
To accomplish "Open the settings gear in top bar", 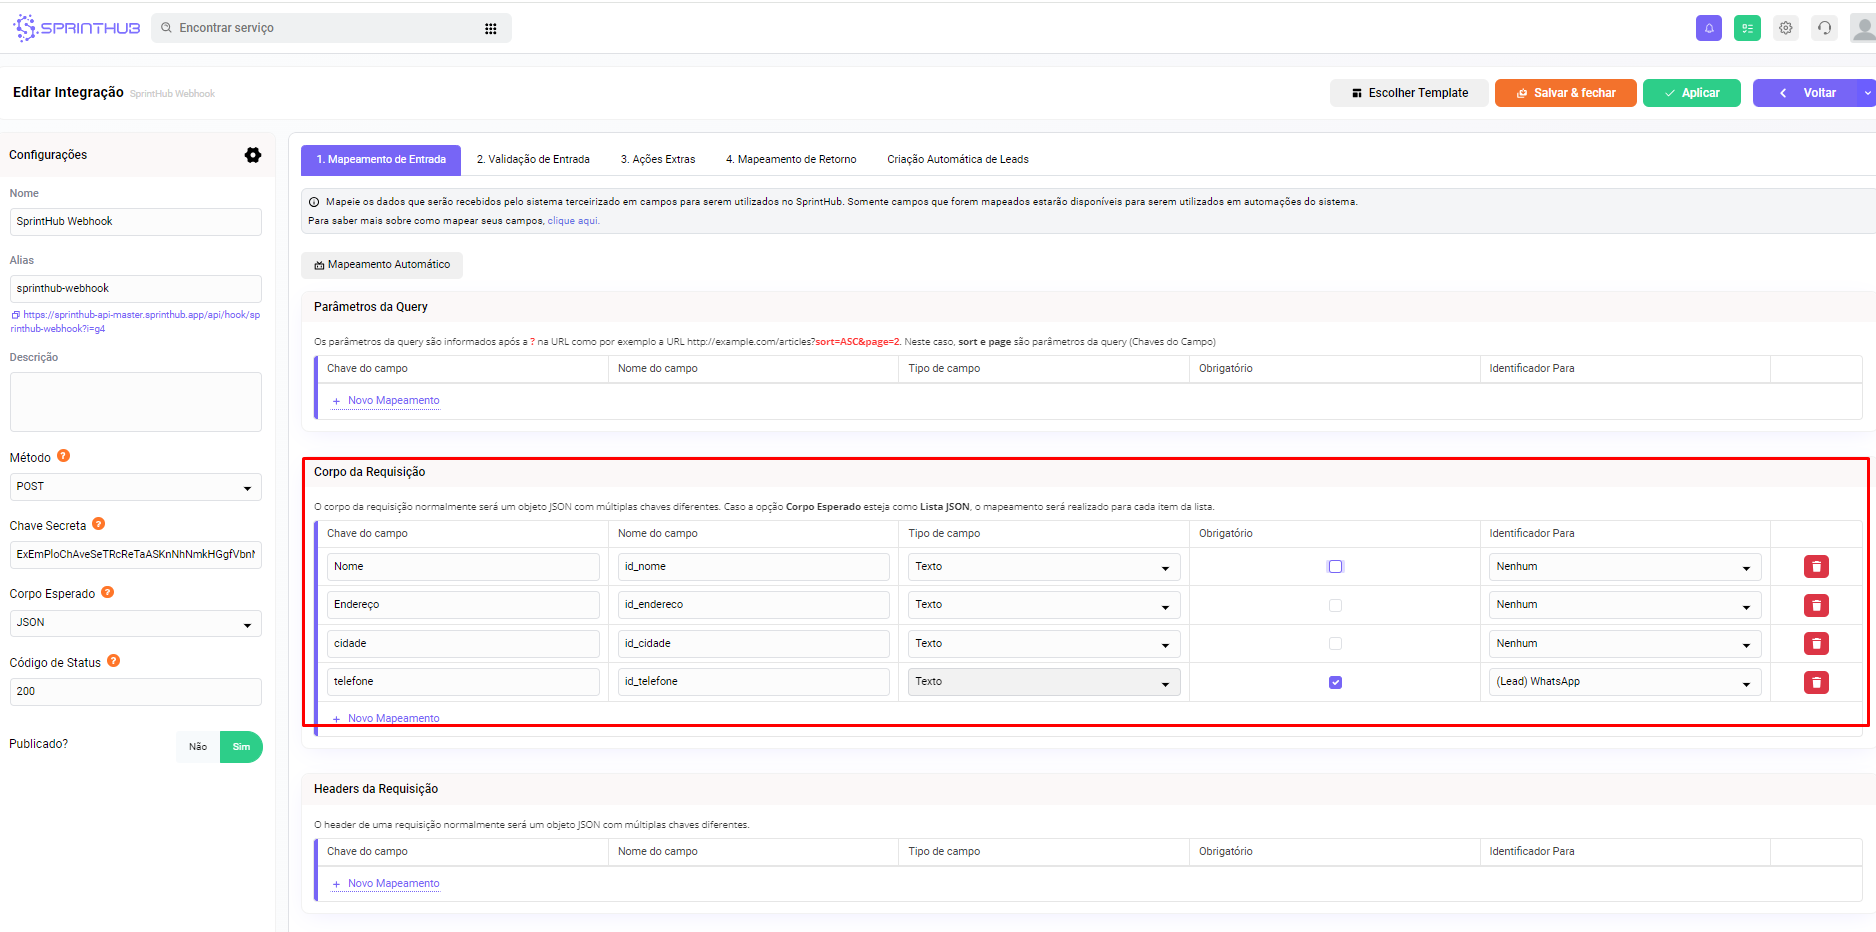I will pos(1785,28).
